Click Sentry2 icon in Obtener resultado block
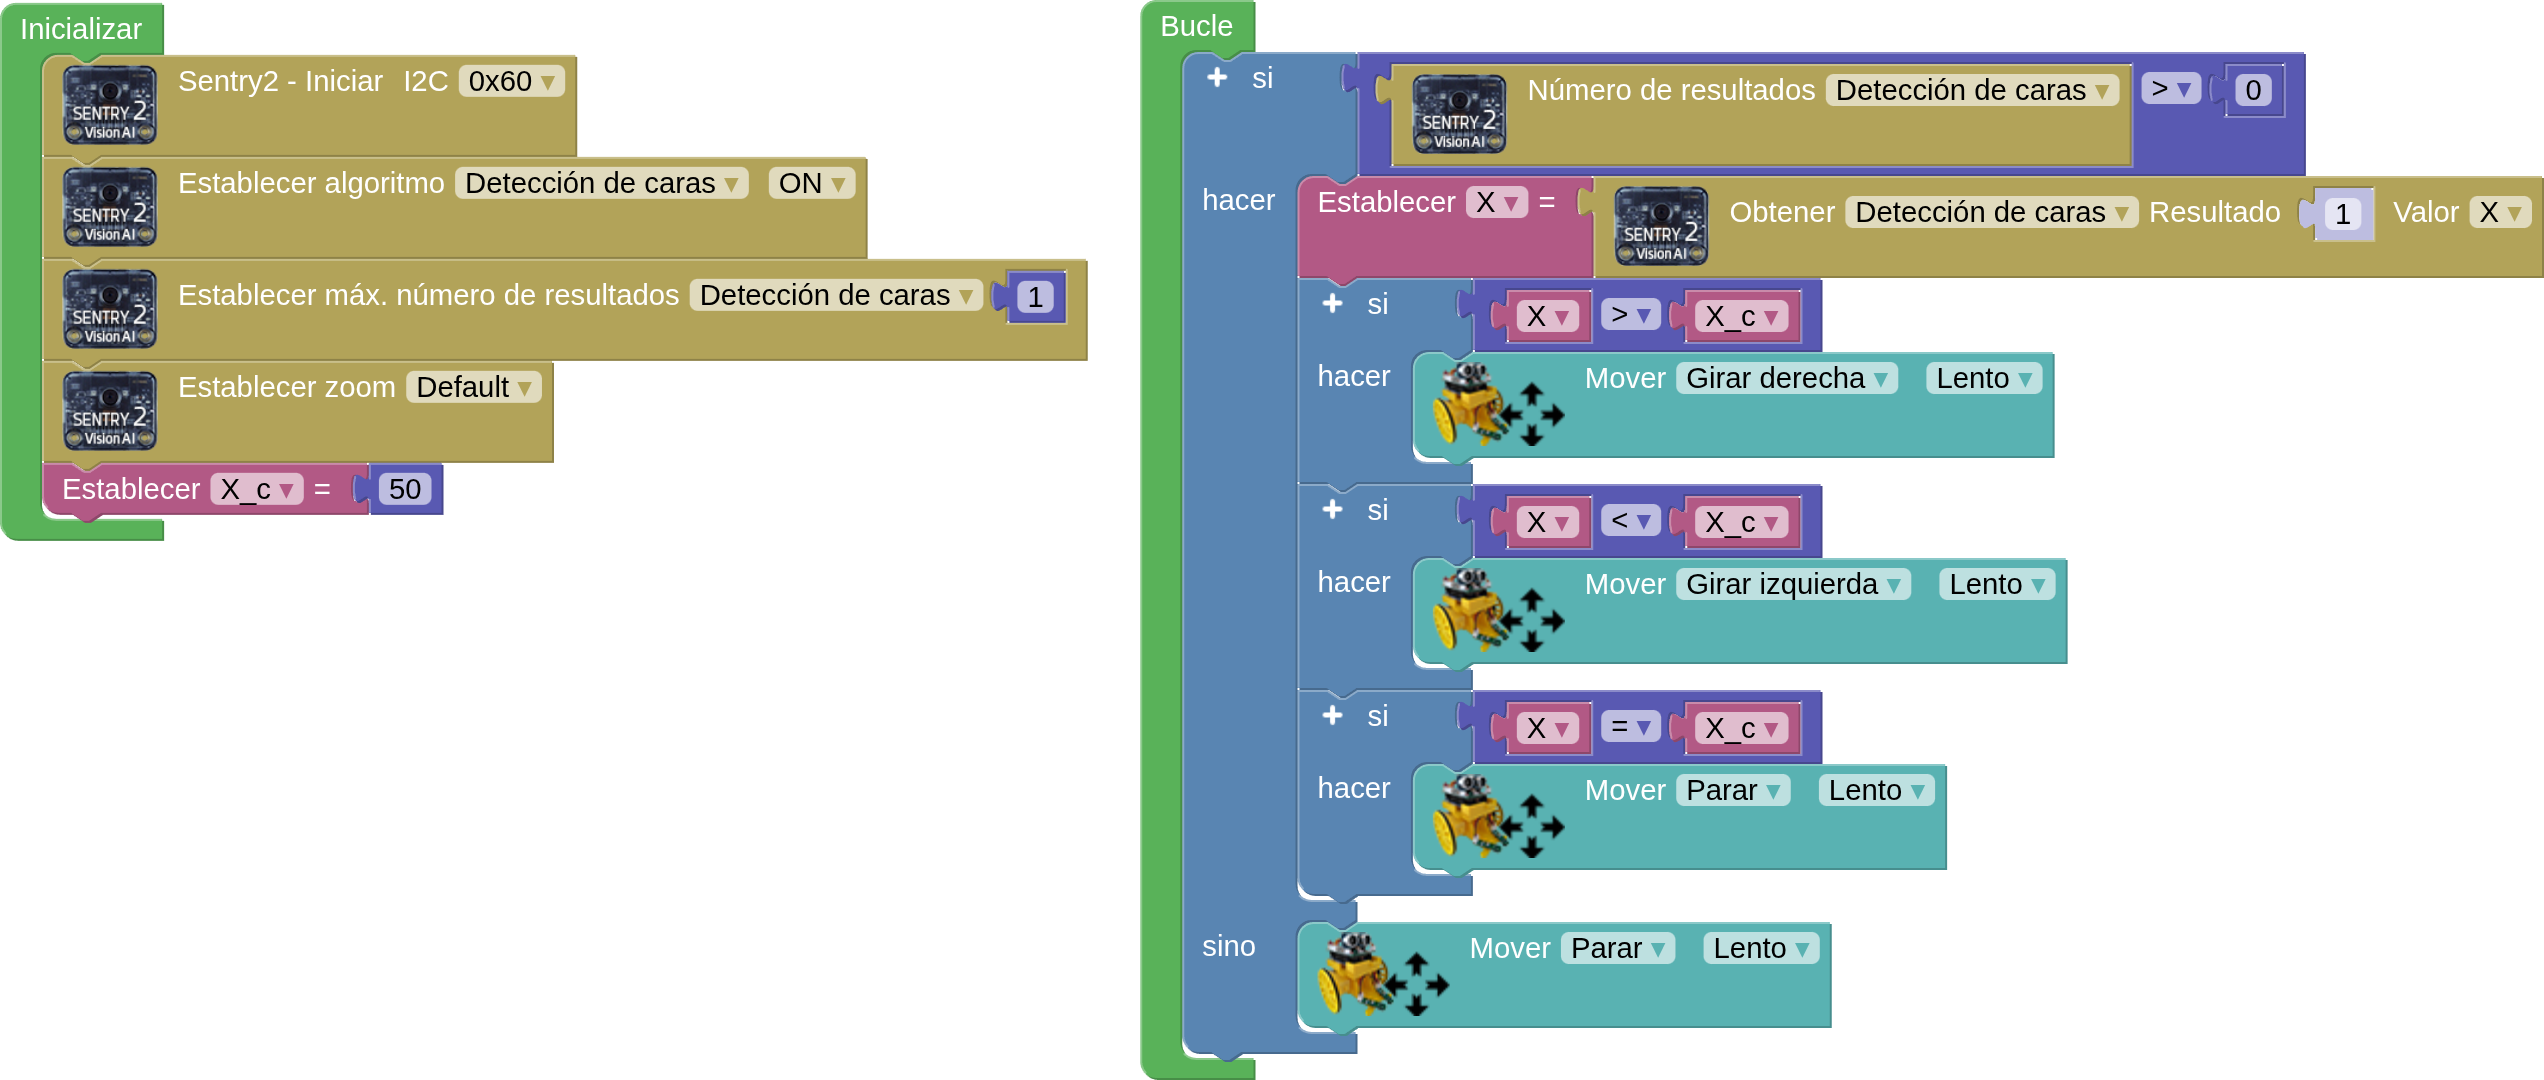This screenshot has height=1080, width=2544. tap(1660, 226)
